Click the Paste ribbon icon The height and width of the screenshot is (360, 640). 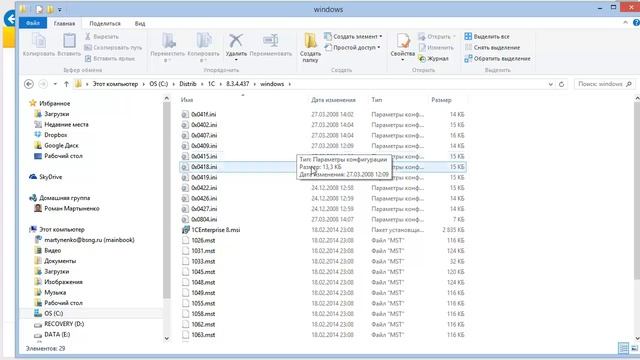[x=69, y=41]
